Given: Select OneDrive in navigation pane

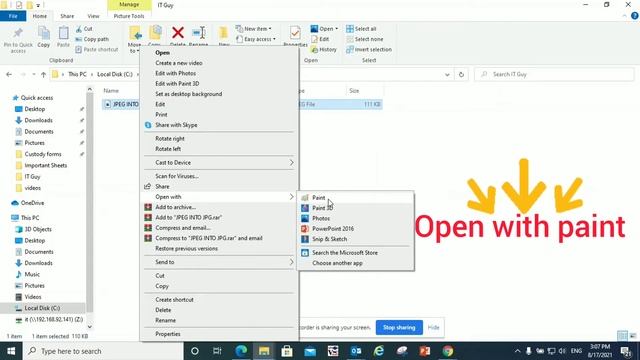Looking at the screenshot, I should coord(28,203).
